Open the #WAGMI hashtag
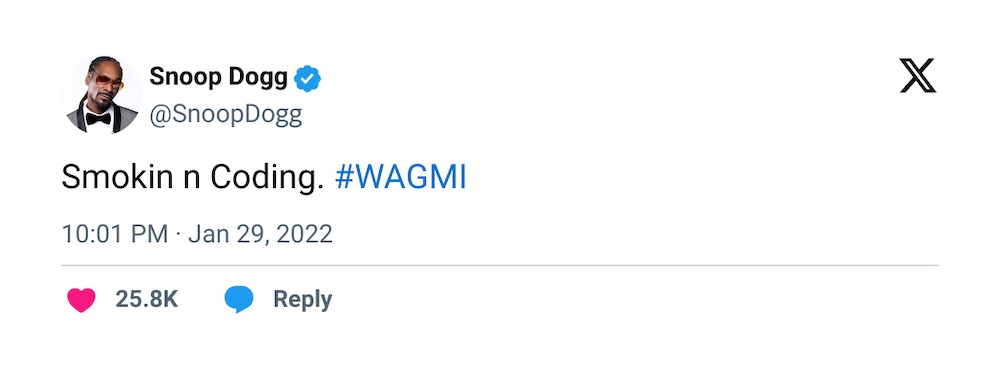1000x368 pixels. click(401, 178)
